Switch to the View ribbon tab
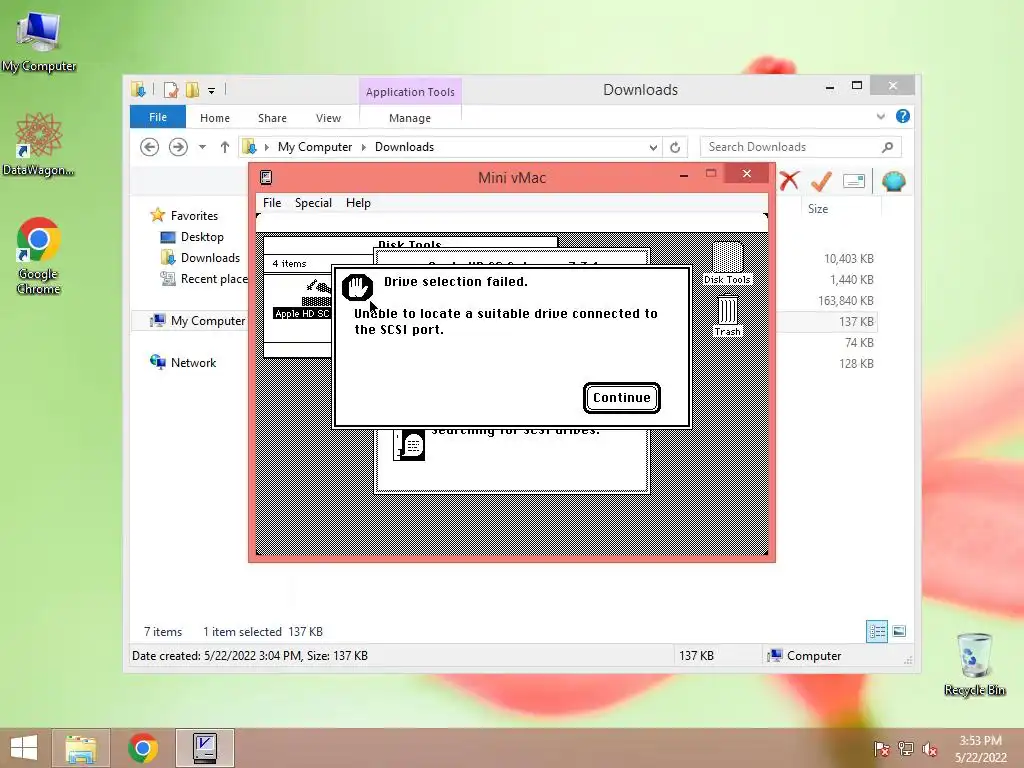This screenshot has width=1024, height=768. [x=328, y=118]
